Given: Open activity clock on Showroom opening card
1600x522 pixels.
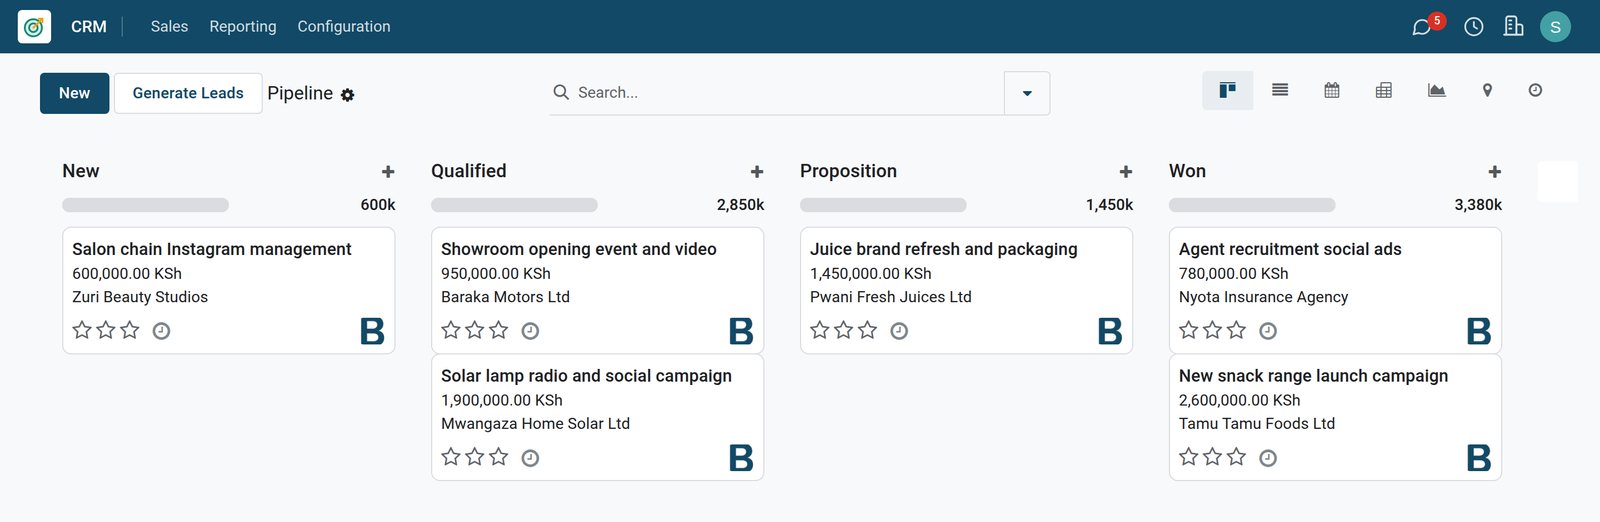Looking at the screenshot, I should (530, 331).
